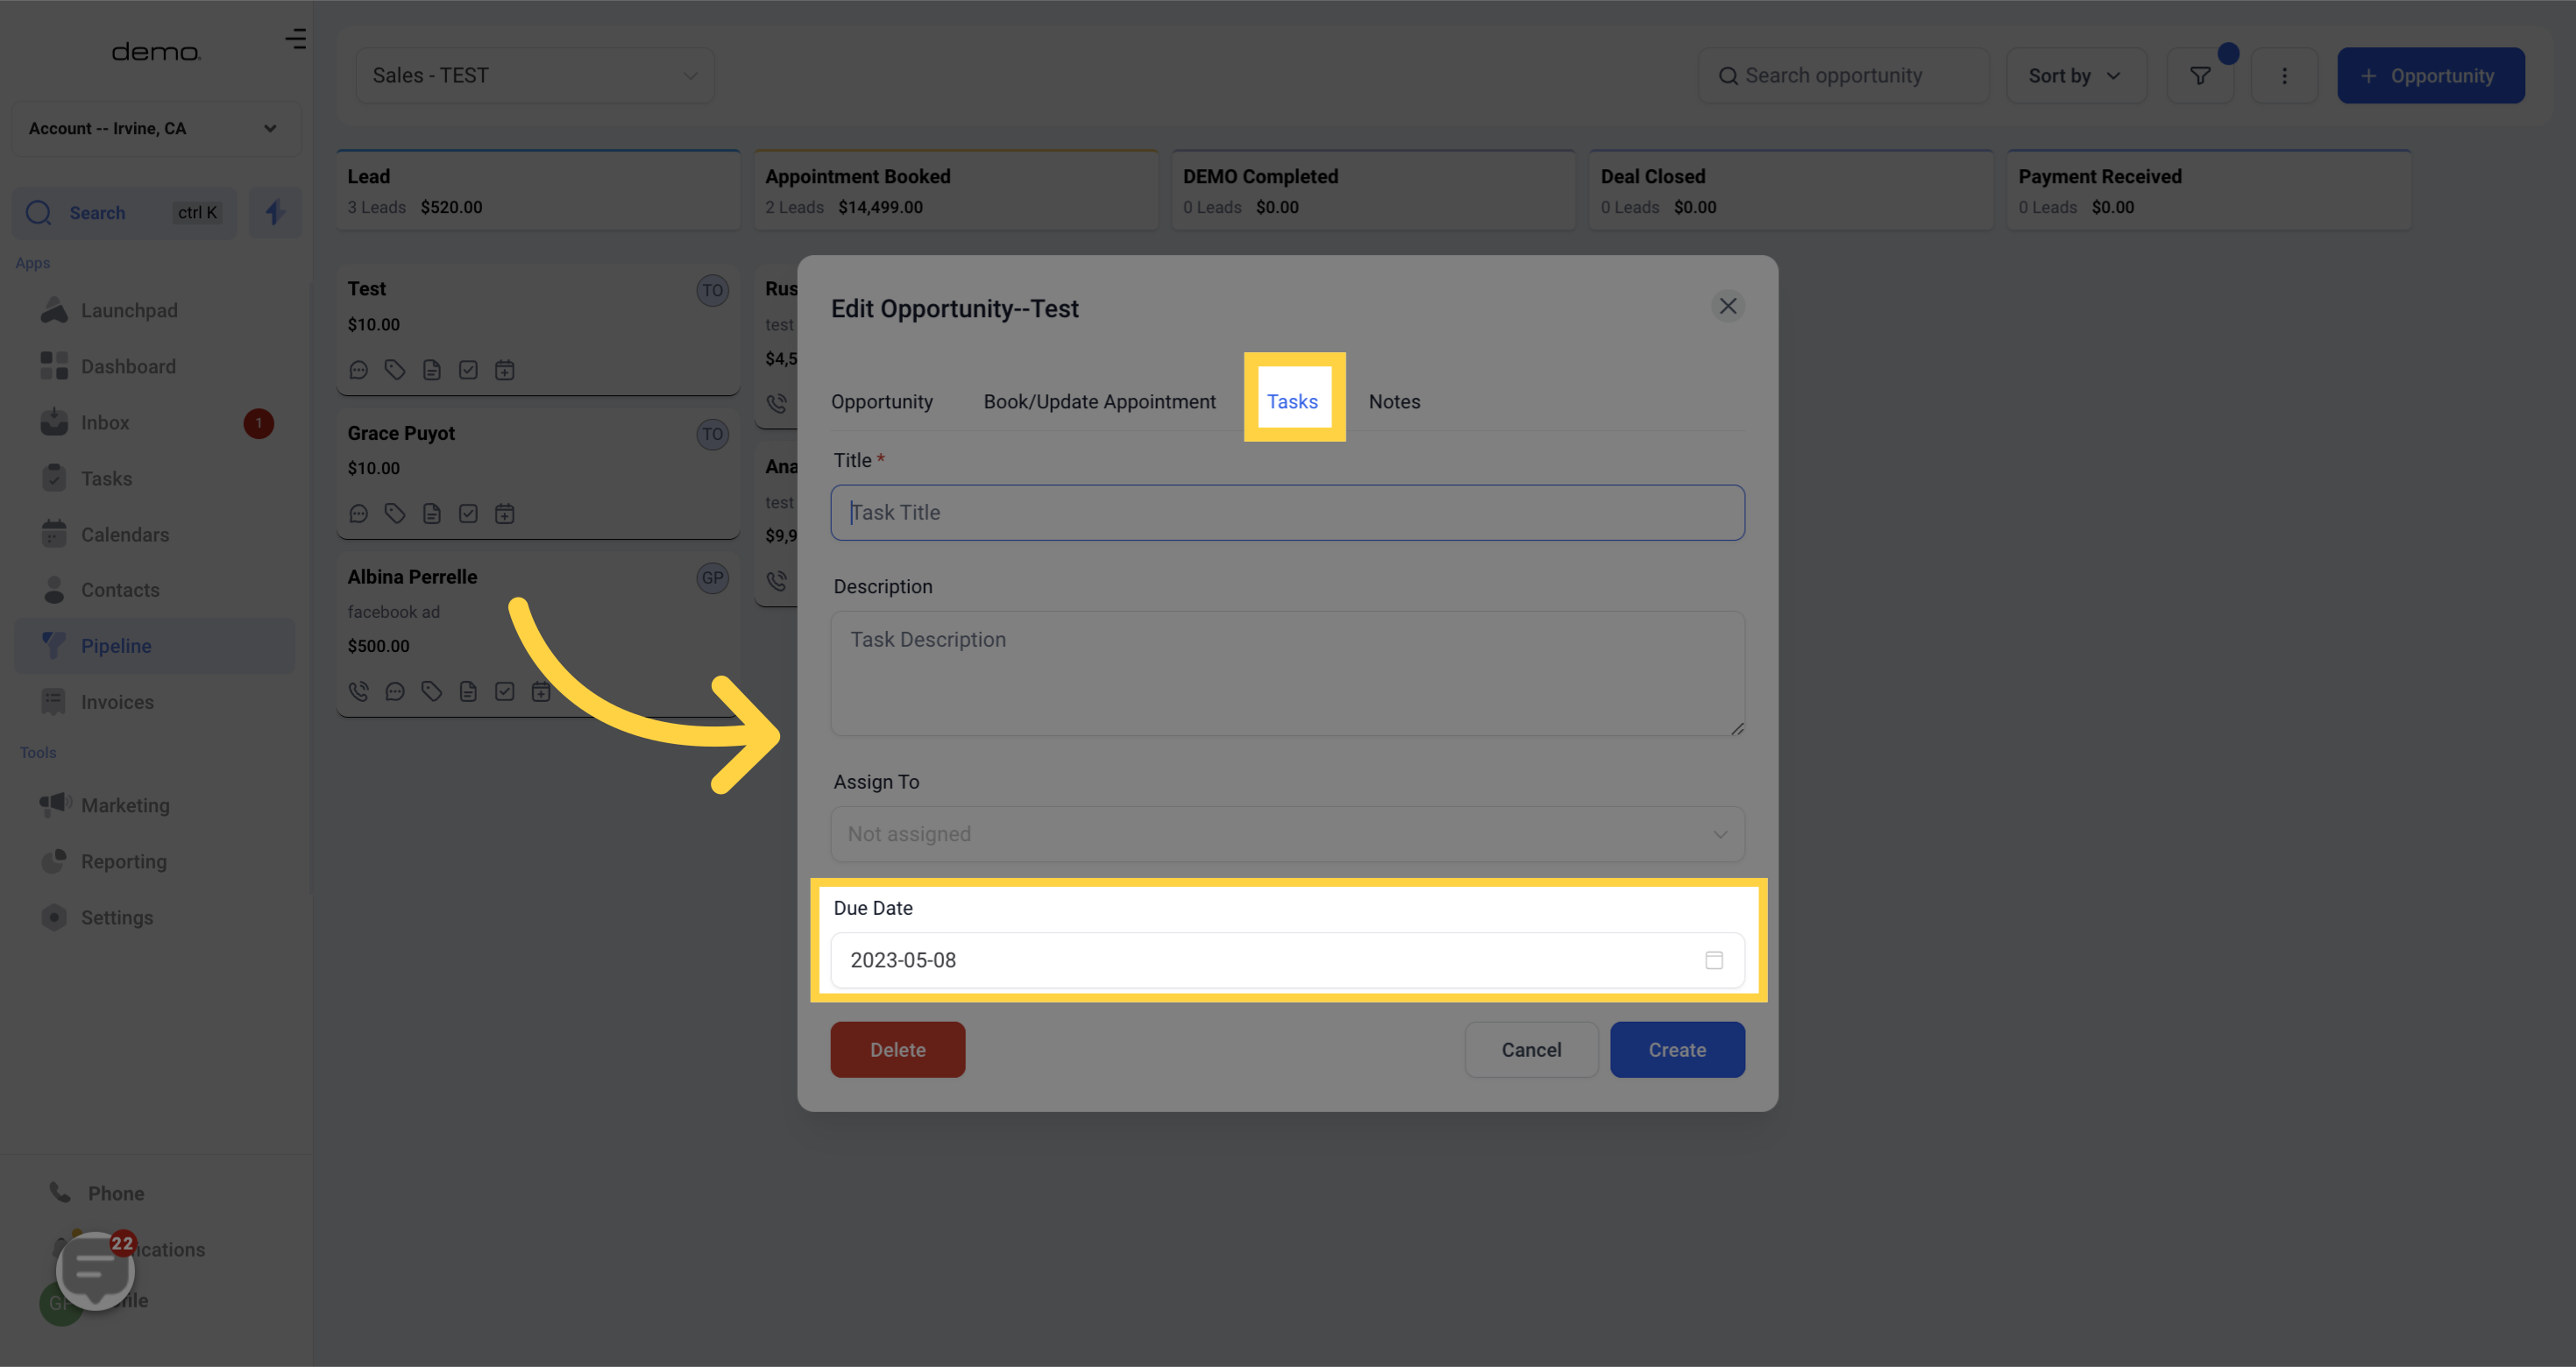2576x1367 pixels.
Task: Collapse the sidebar with the hamburger icon
Action: click(x=295, y=39)
